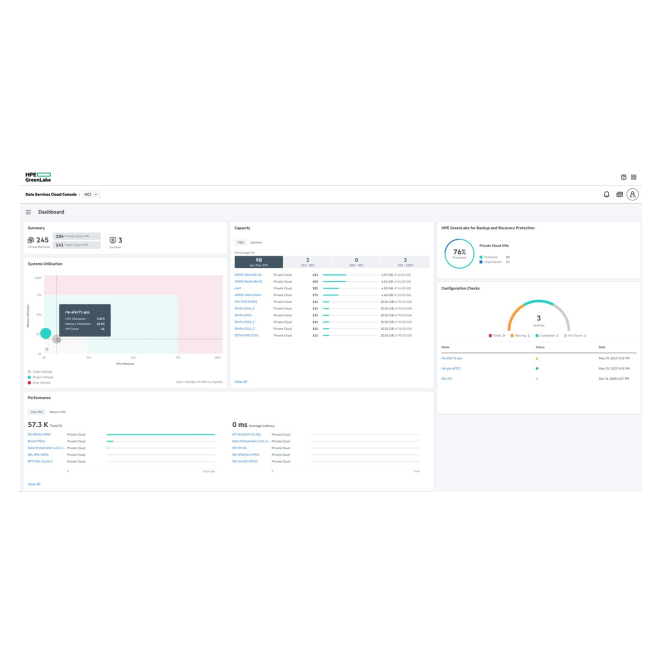662x662 pixels.
Task: Click View All in Performance panel
Action: coord(34,484)
